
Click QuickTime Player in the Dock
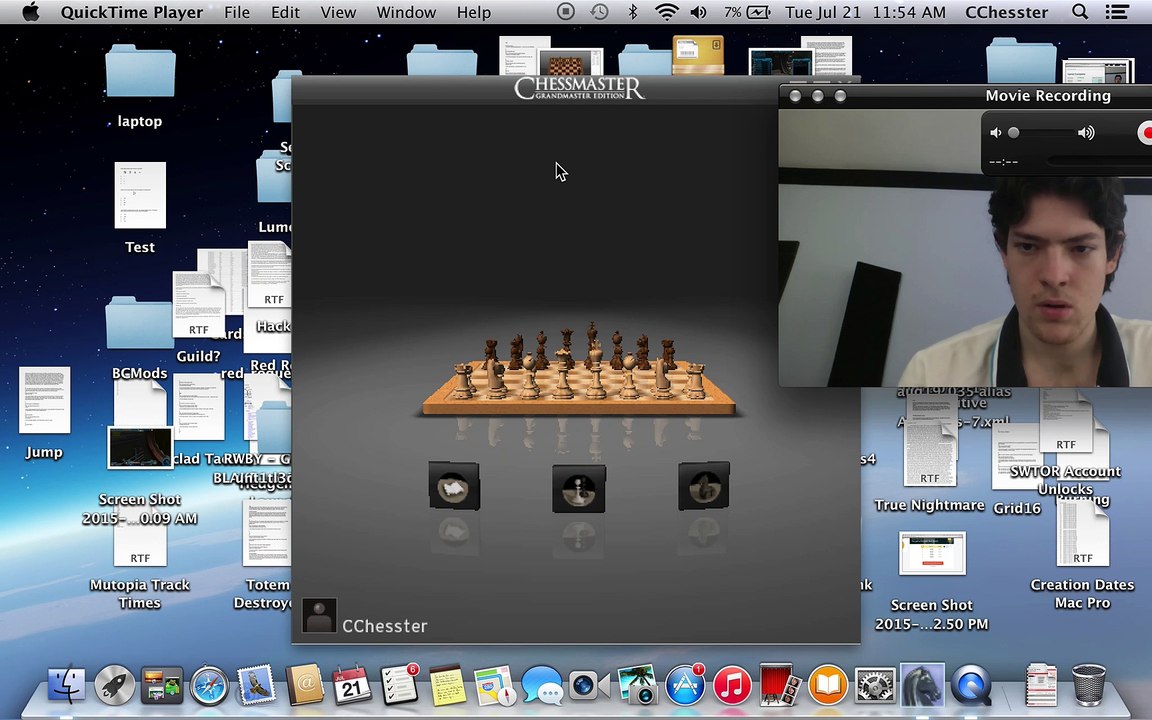[x=971, y=685]
